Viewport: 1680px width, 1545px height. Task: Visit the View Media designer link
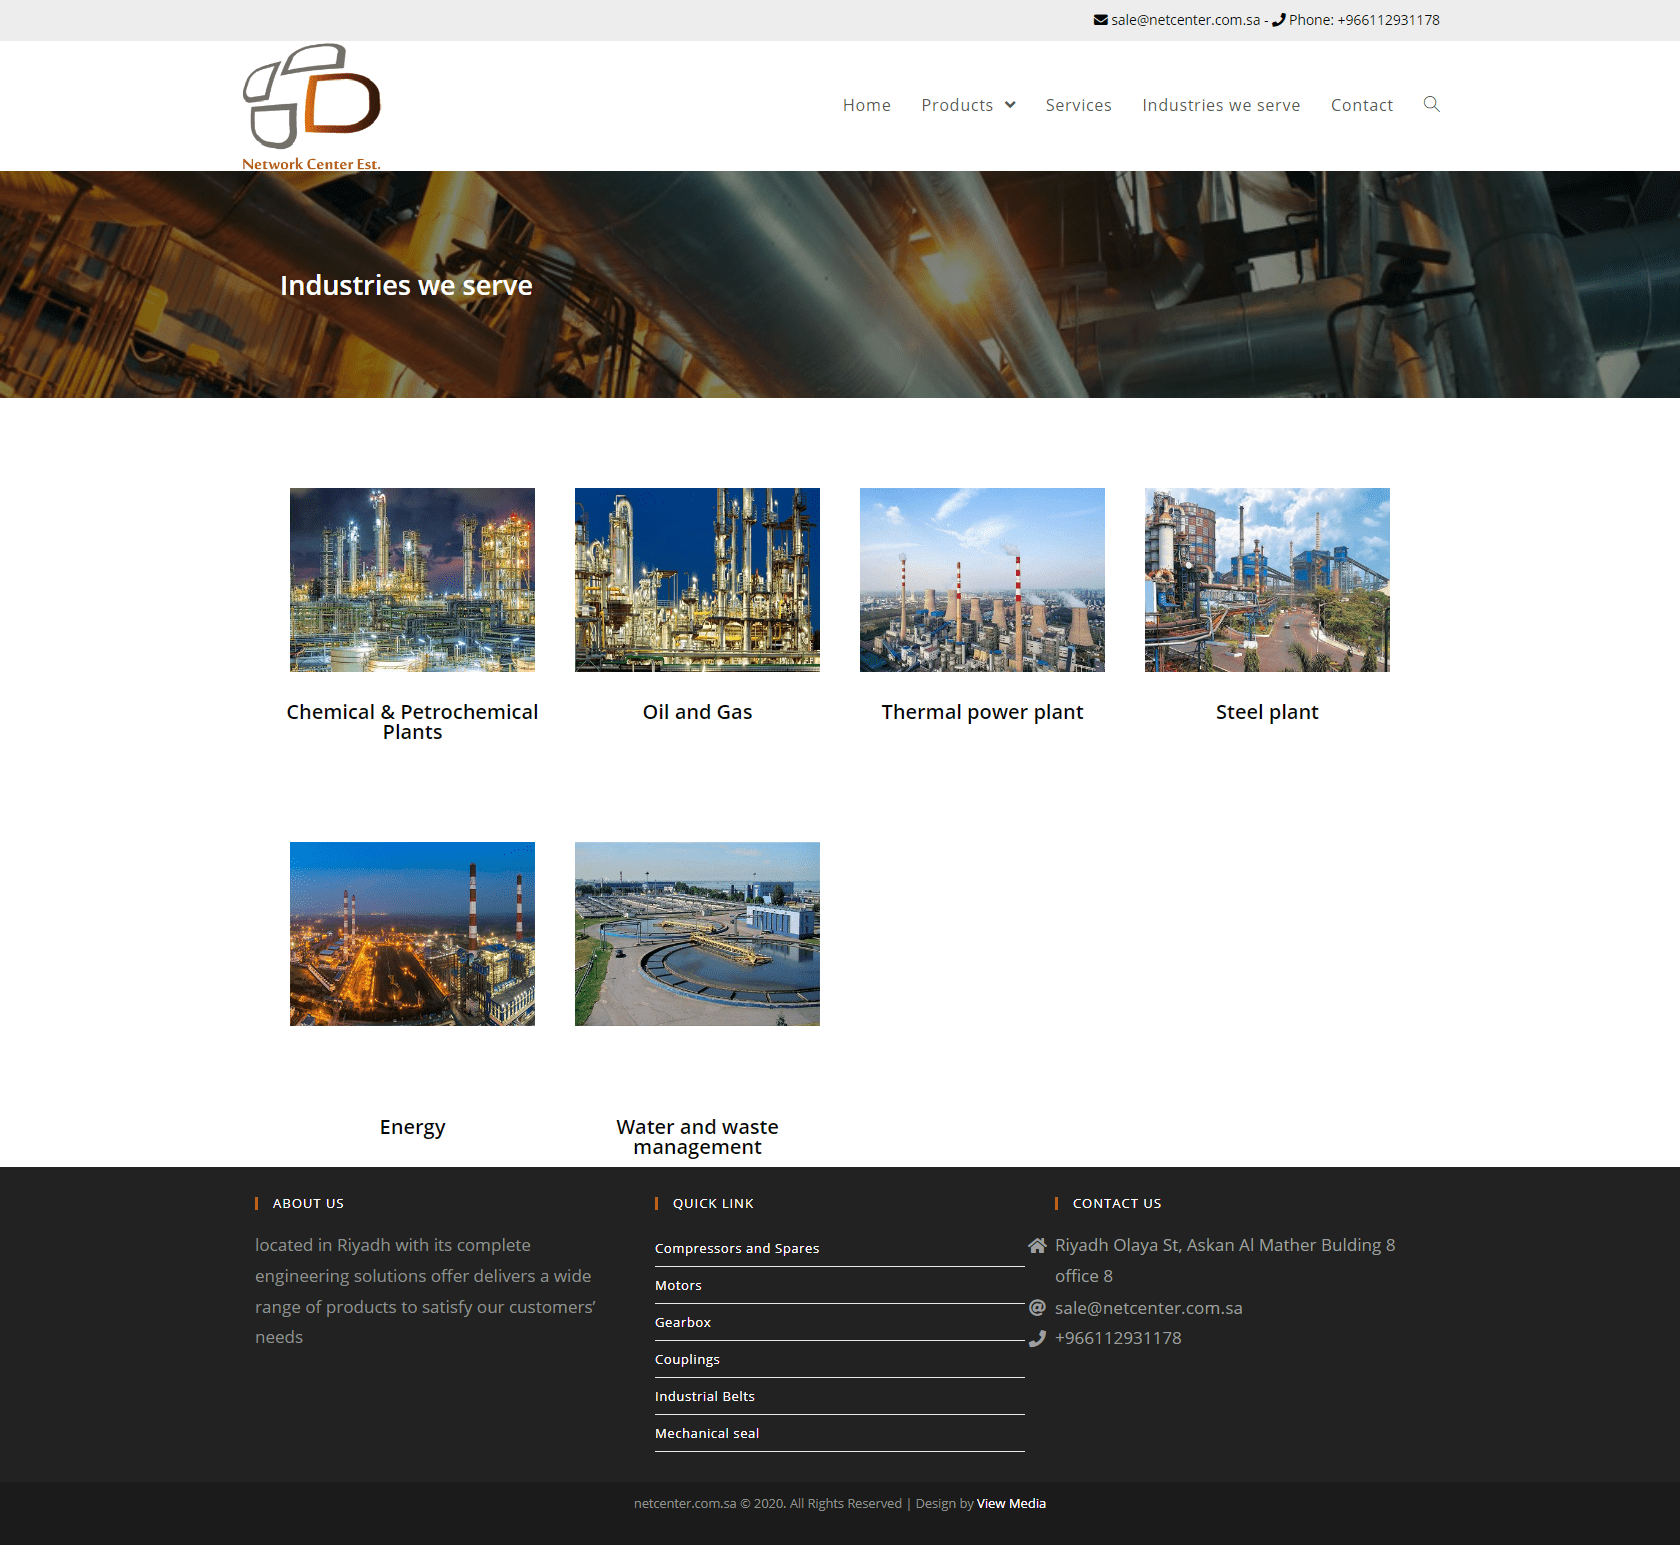click(1011, 1503)
